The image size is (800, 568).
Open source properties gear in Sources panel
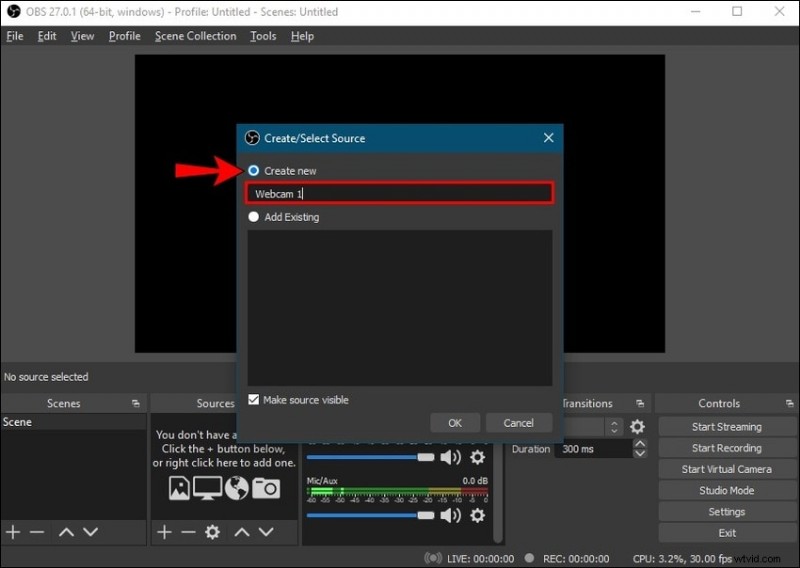(212, 533)
